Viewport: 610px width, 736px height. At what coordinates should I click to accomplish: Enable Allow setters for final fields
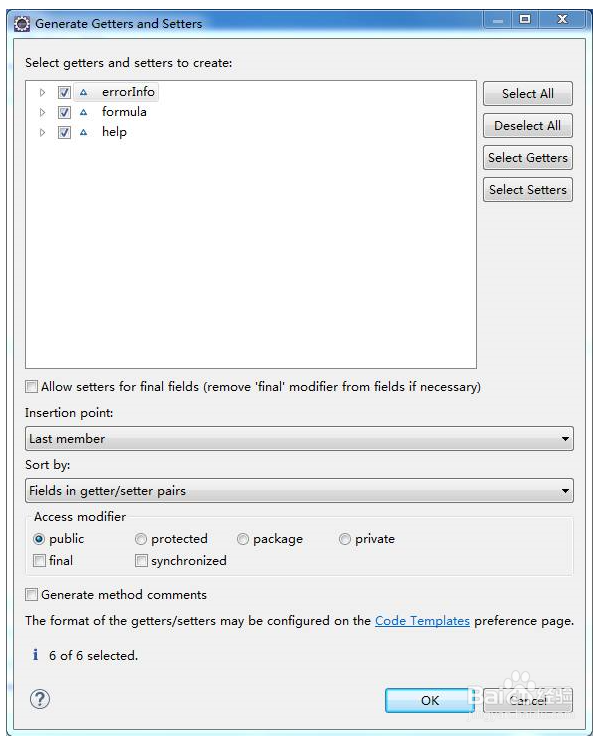pos(32,387)
